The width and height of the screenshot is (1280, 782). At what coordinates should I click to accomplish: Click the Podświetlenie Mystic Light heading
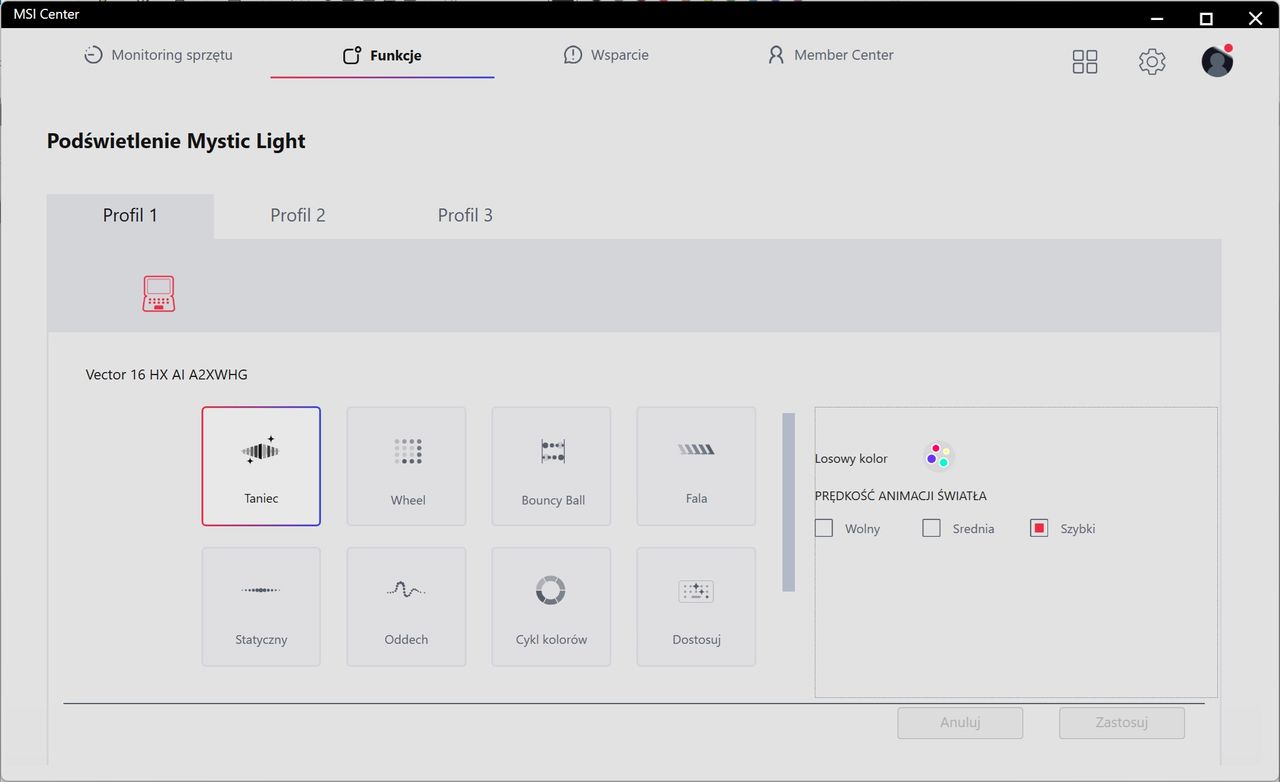point(176,141)
